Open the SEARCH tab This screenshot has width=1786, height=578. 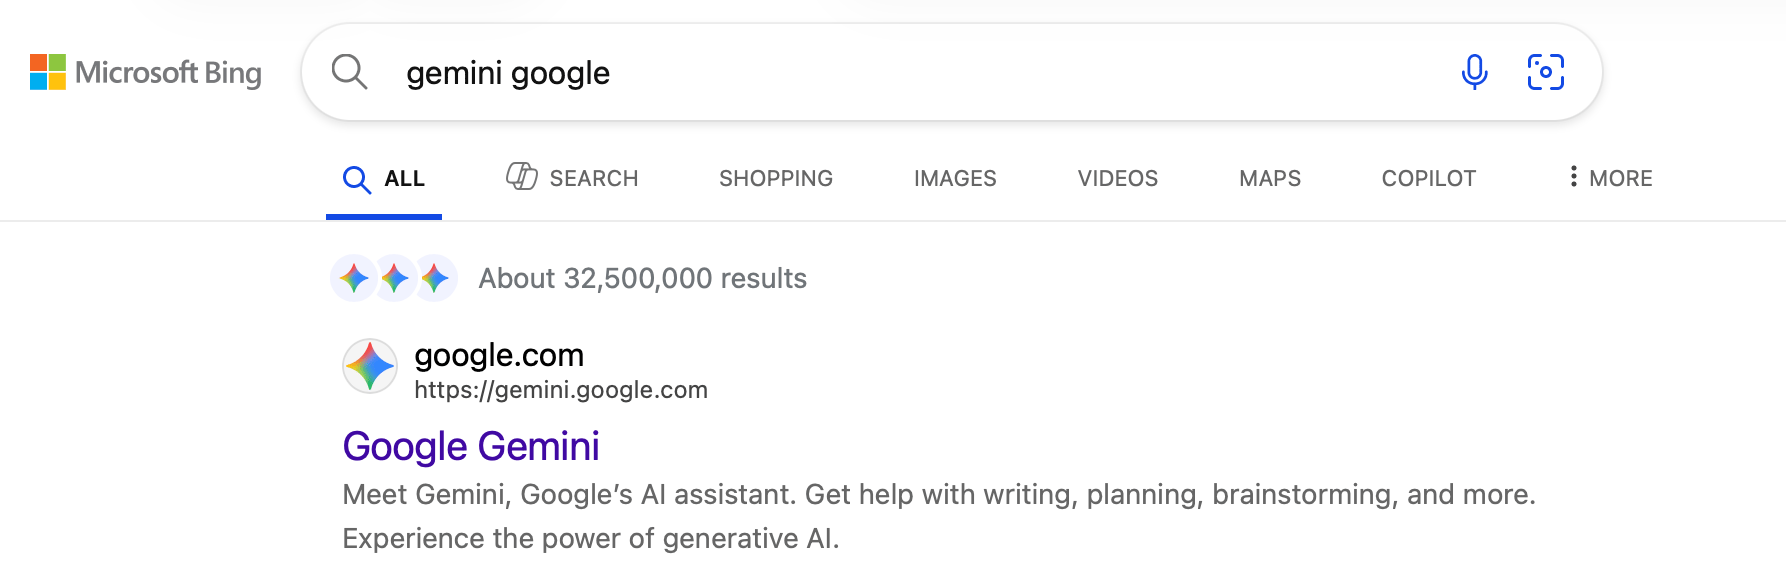(593, 177)
